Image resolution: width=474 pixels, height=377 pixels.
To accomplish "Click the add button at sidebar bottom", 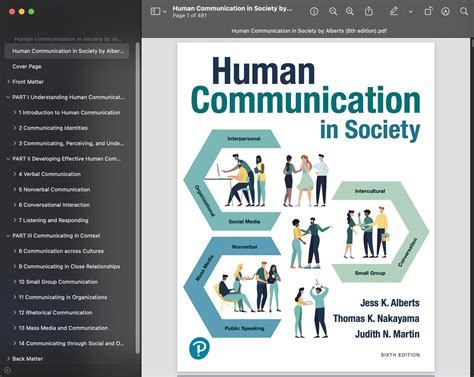I will point(8,370).
